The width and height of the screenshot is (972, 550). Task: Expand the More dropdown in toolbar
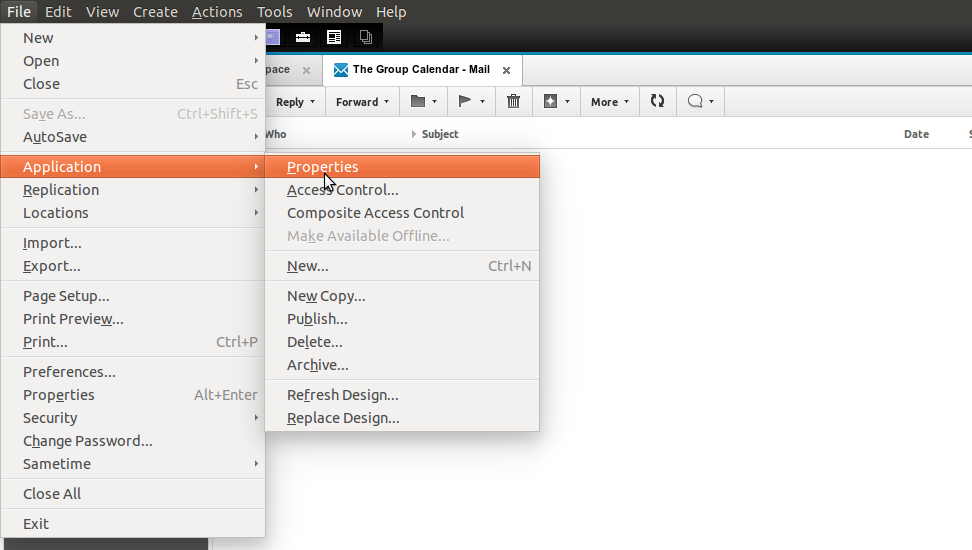610,102
